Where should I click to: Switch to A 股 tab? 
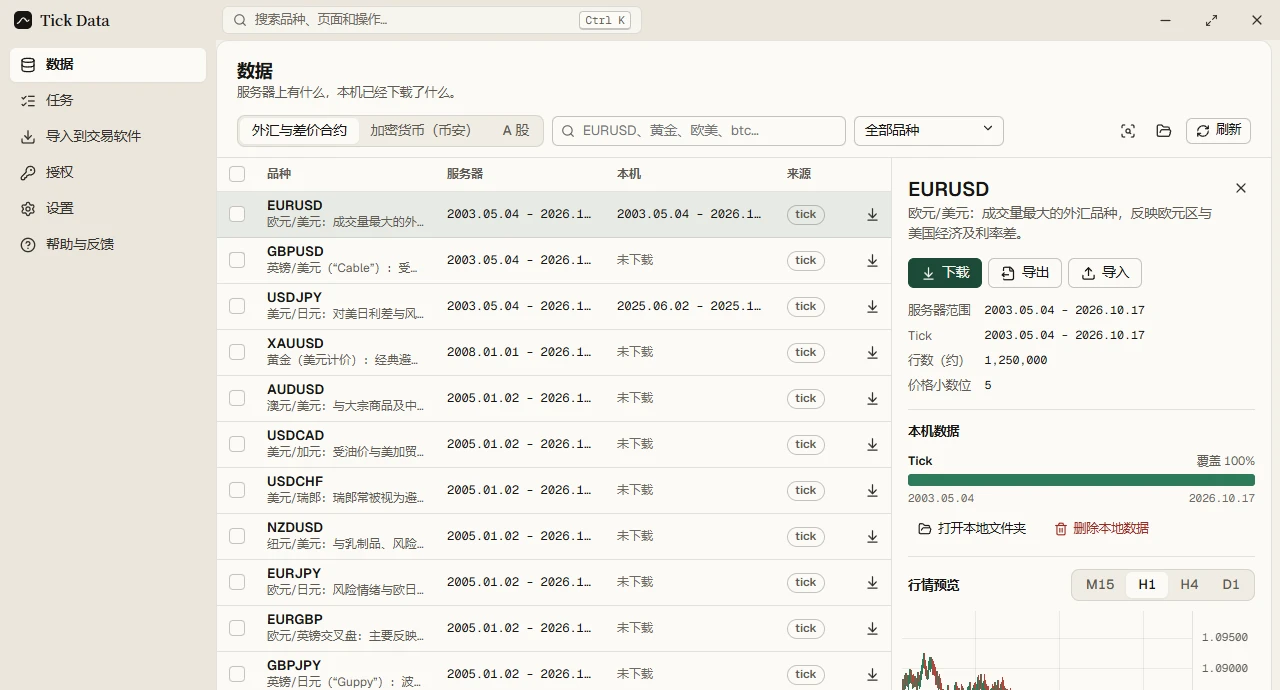516,131
